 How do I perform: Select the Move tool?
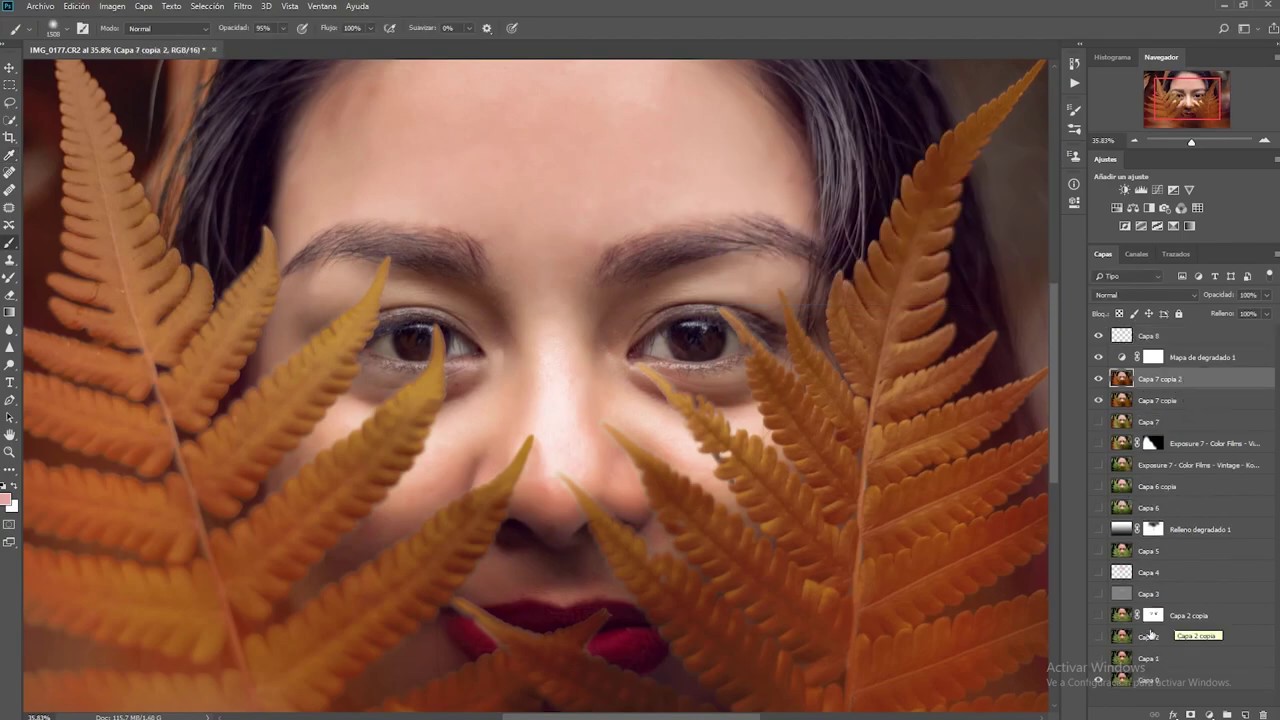[10, 67]
